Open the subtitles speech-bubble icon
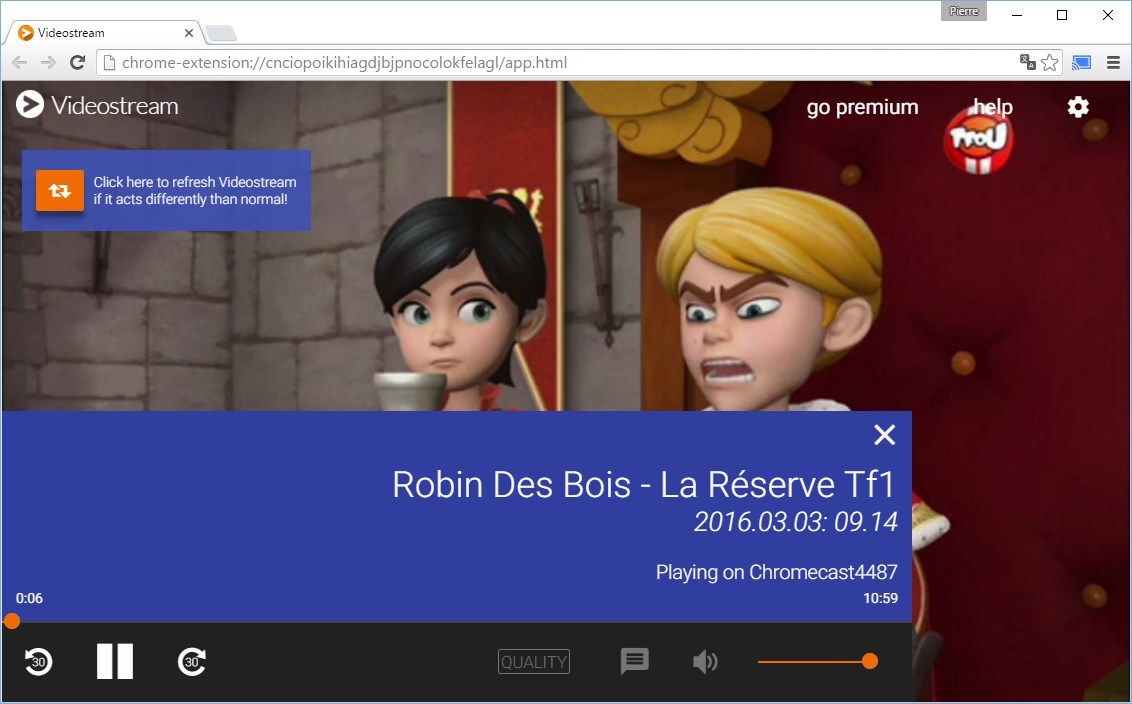1132x704 pixels. click(635, 661)
